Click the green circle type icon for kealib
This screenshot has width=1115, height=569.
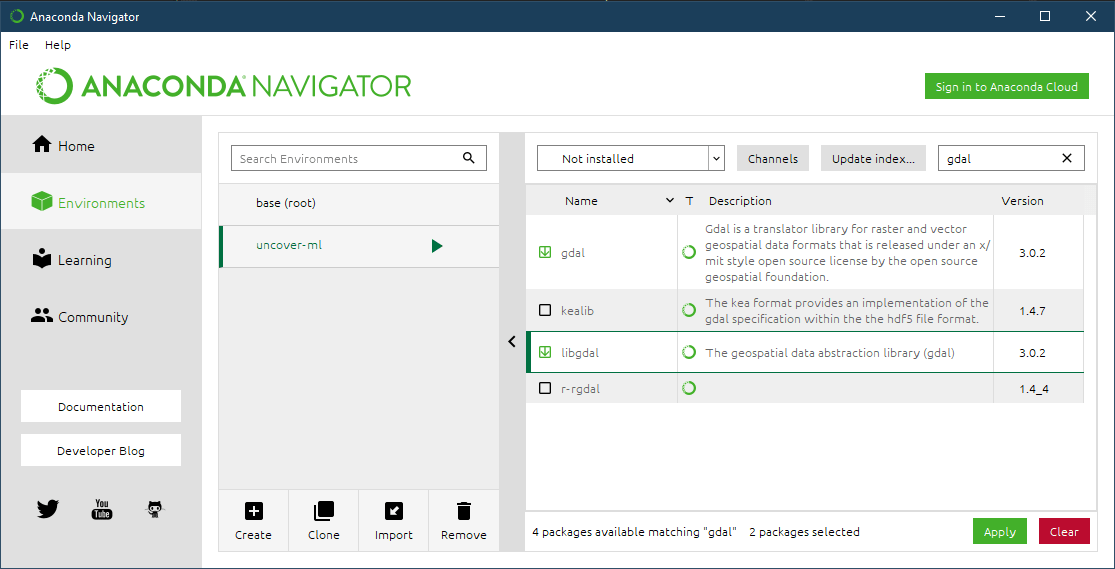click(688, 310)
